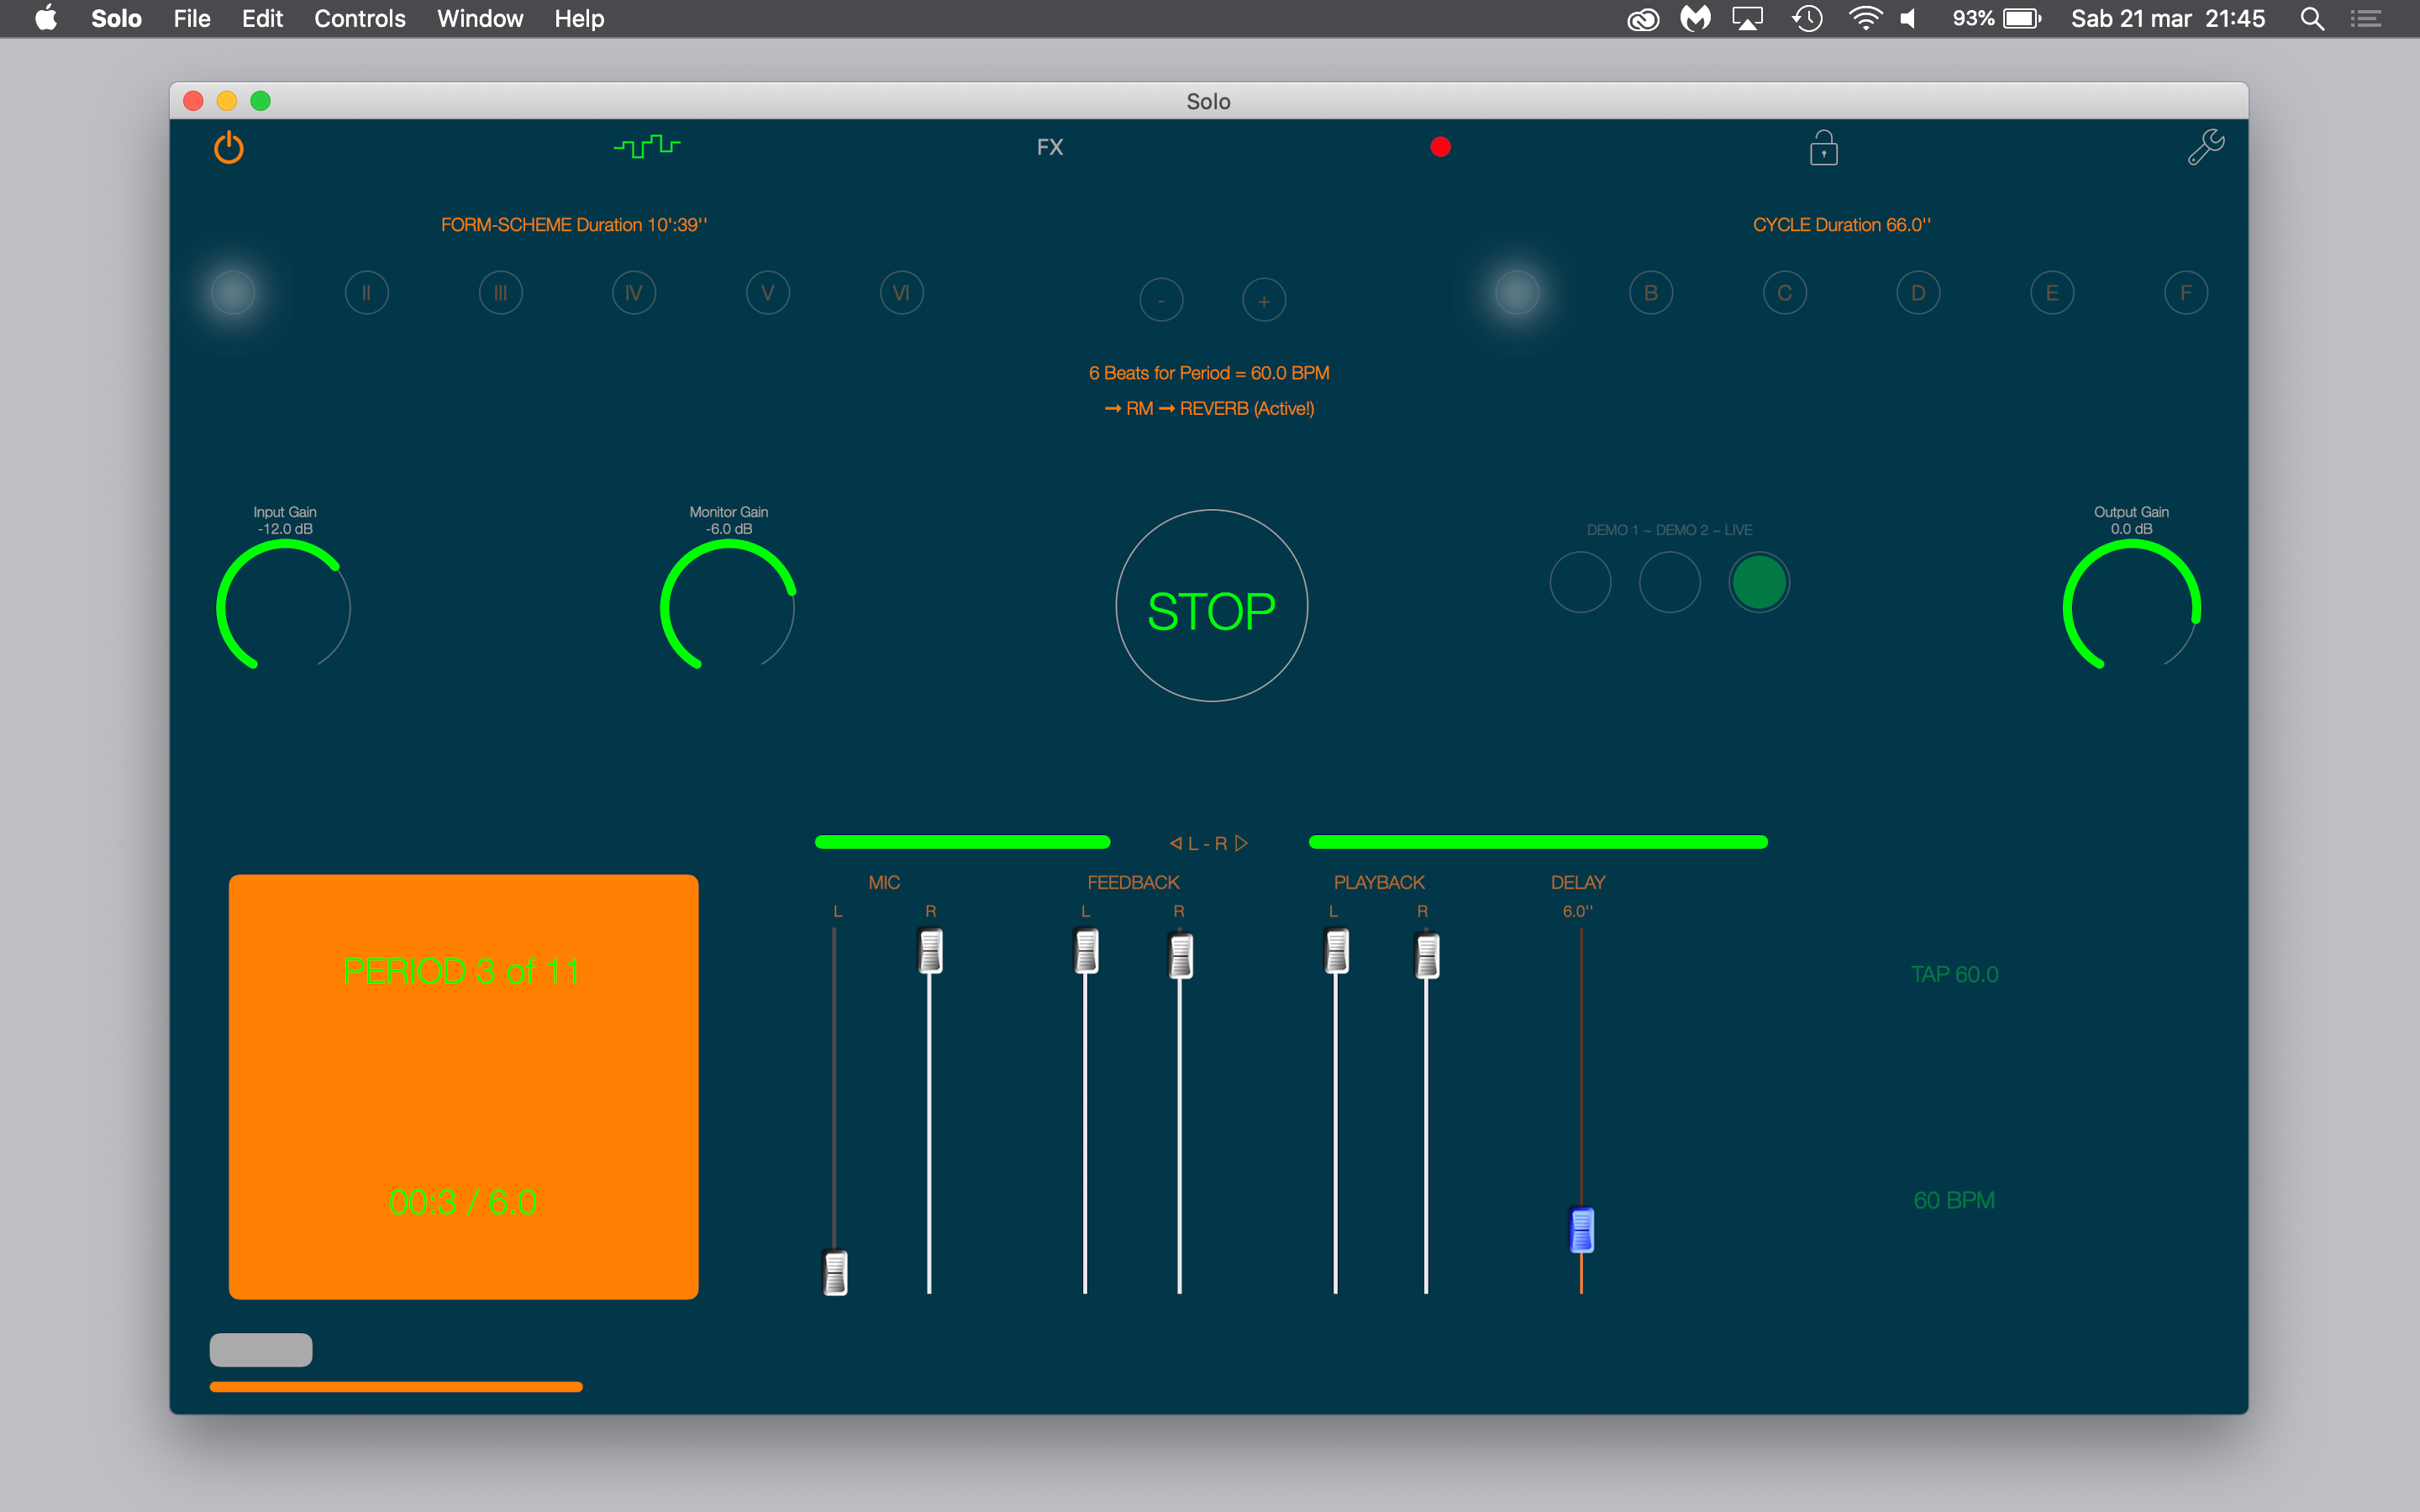Select form-scheme II
This screenshot has height=1512, width=2420.
click(x=366, y=293)
